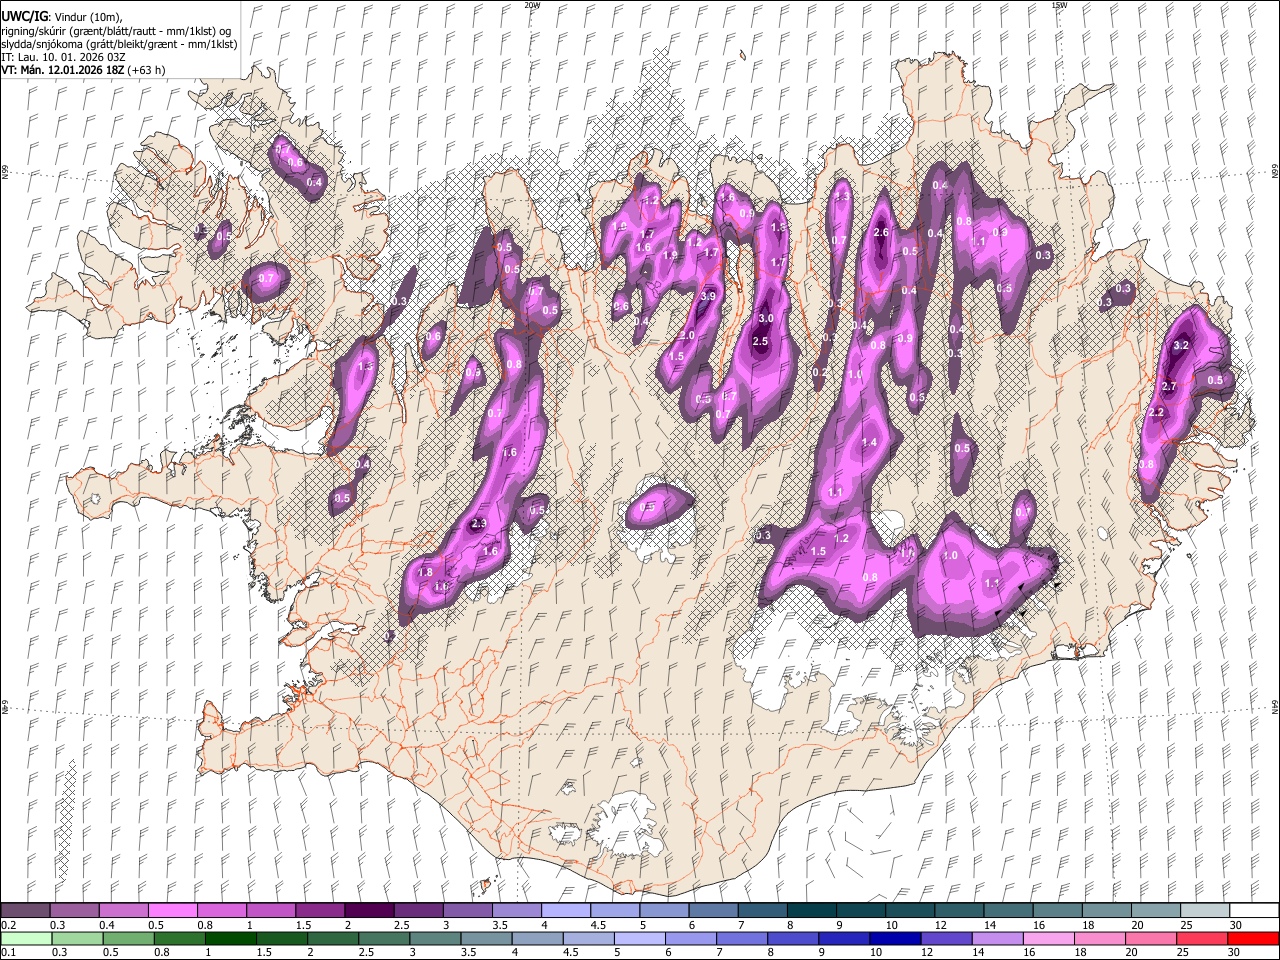Click the '20W' longitude label
Viewport: 1280px width, 960px height.
(x=532, y=5)
